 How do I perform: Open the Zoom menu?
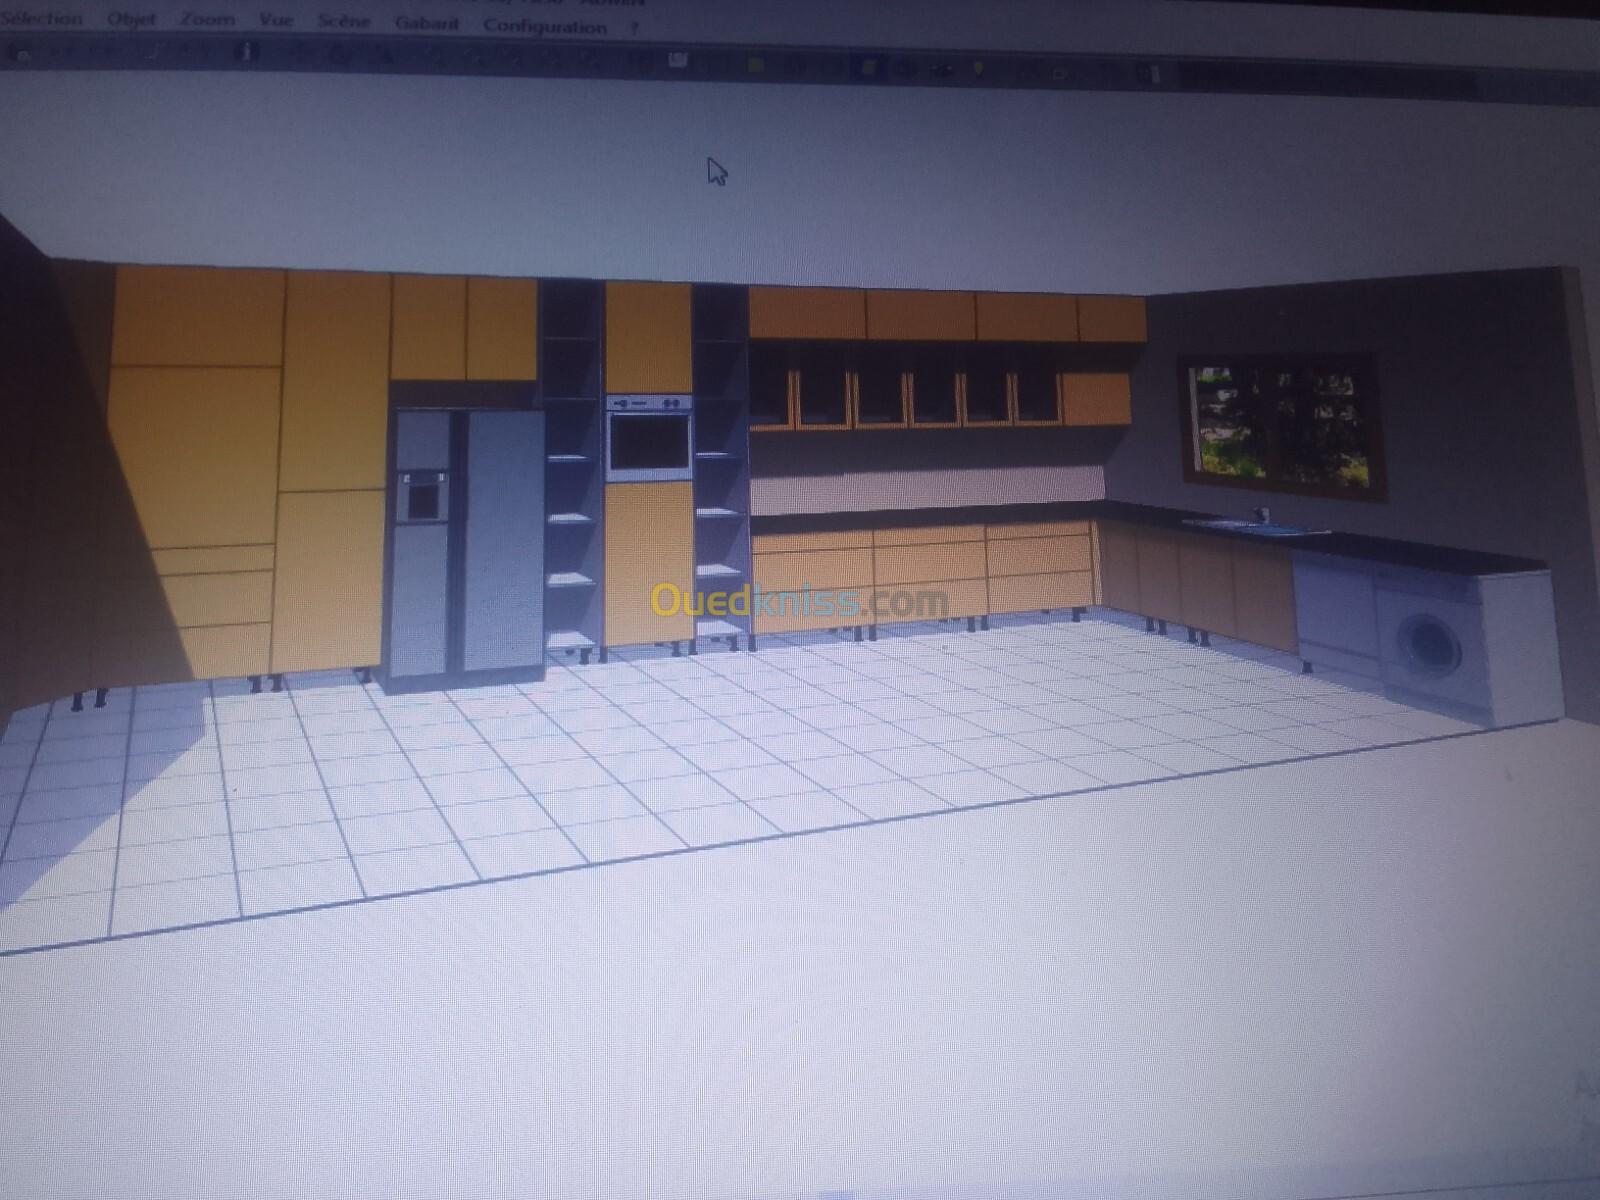(207, 20)
